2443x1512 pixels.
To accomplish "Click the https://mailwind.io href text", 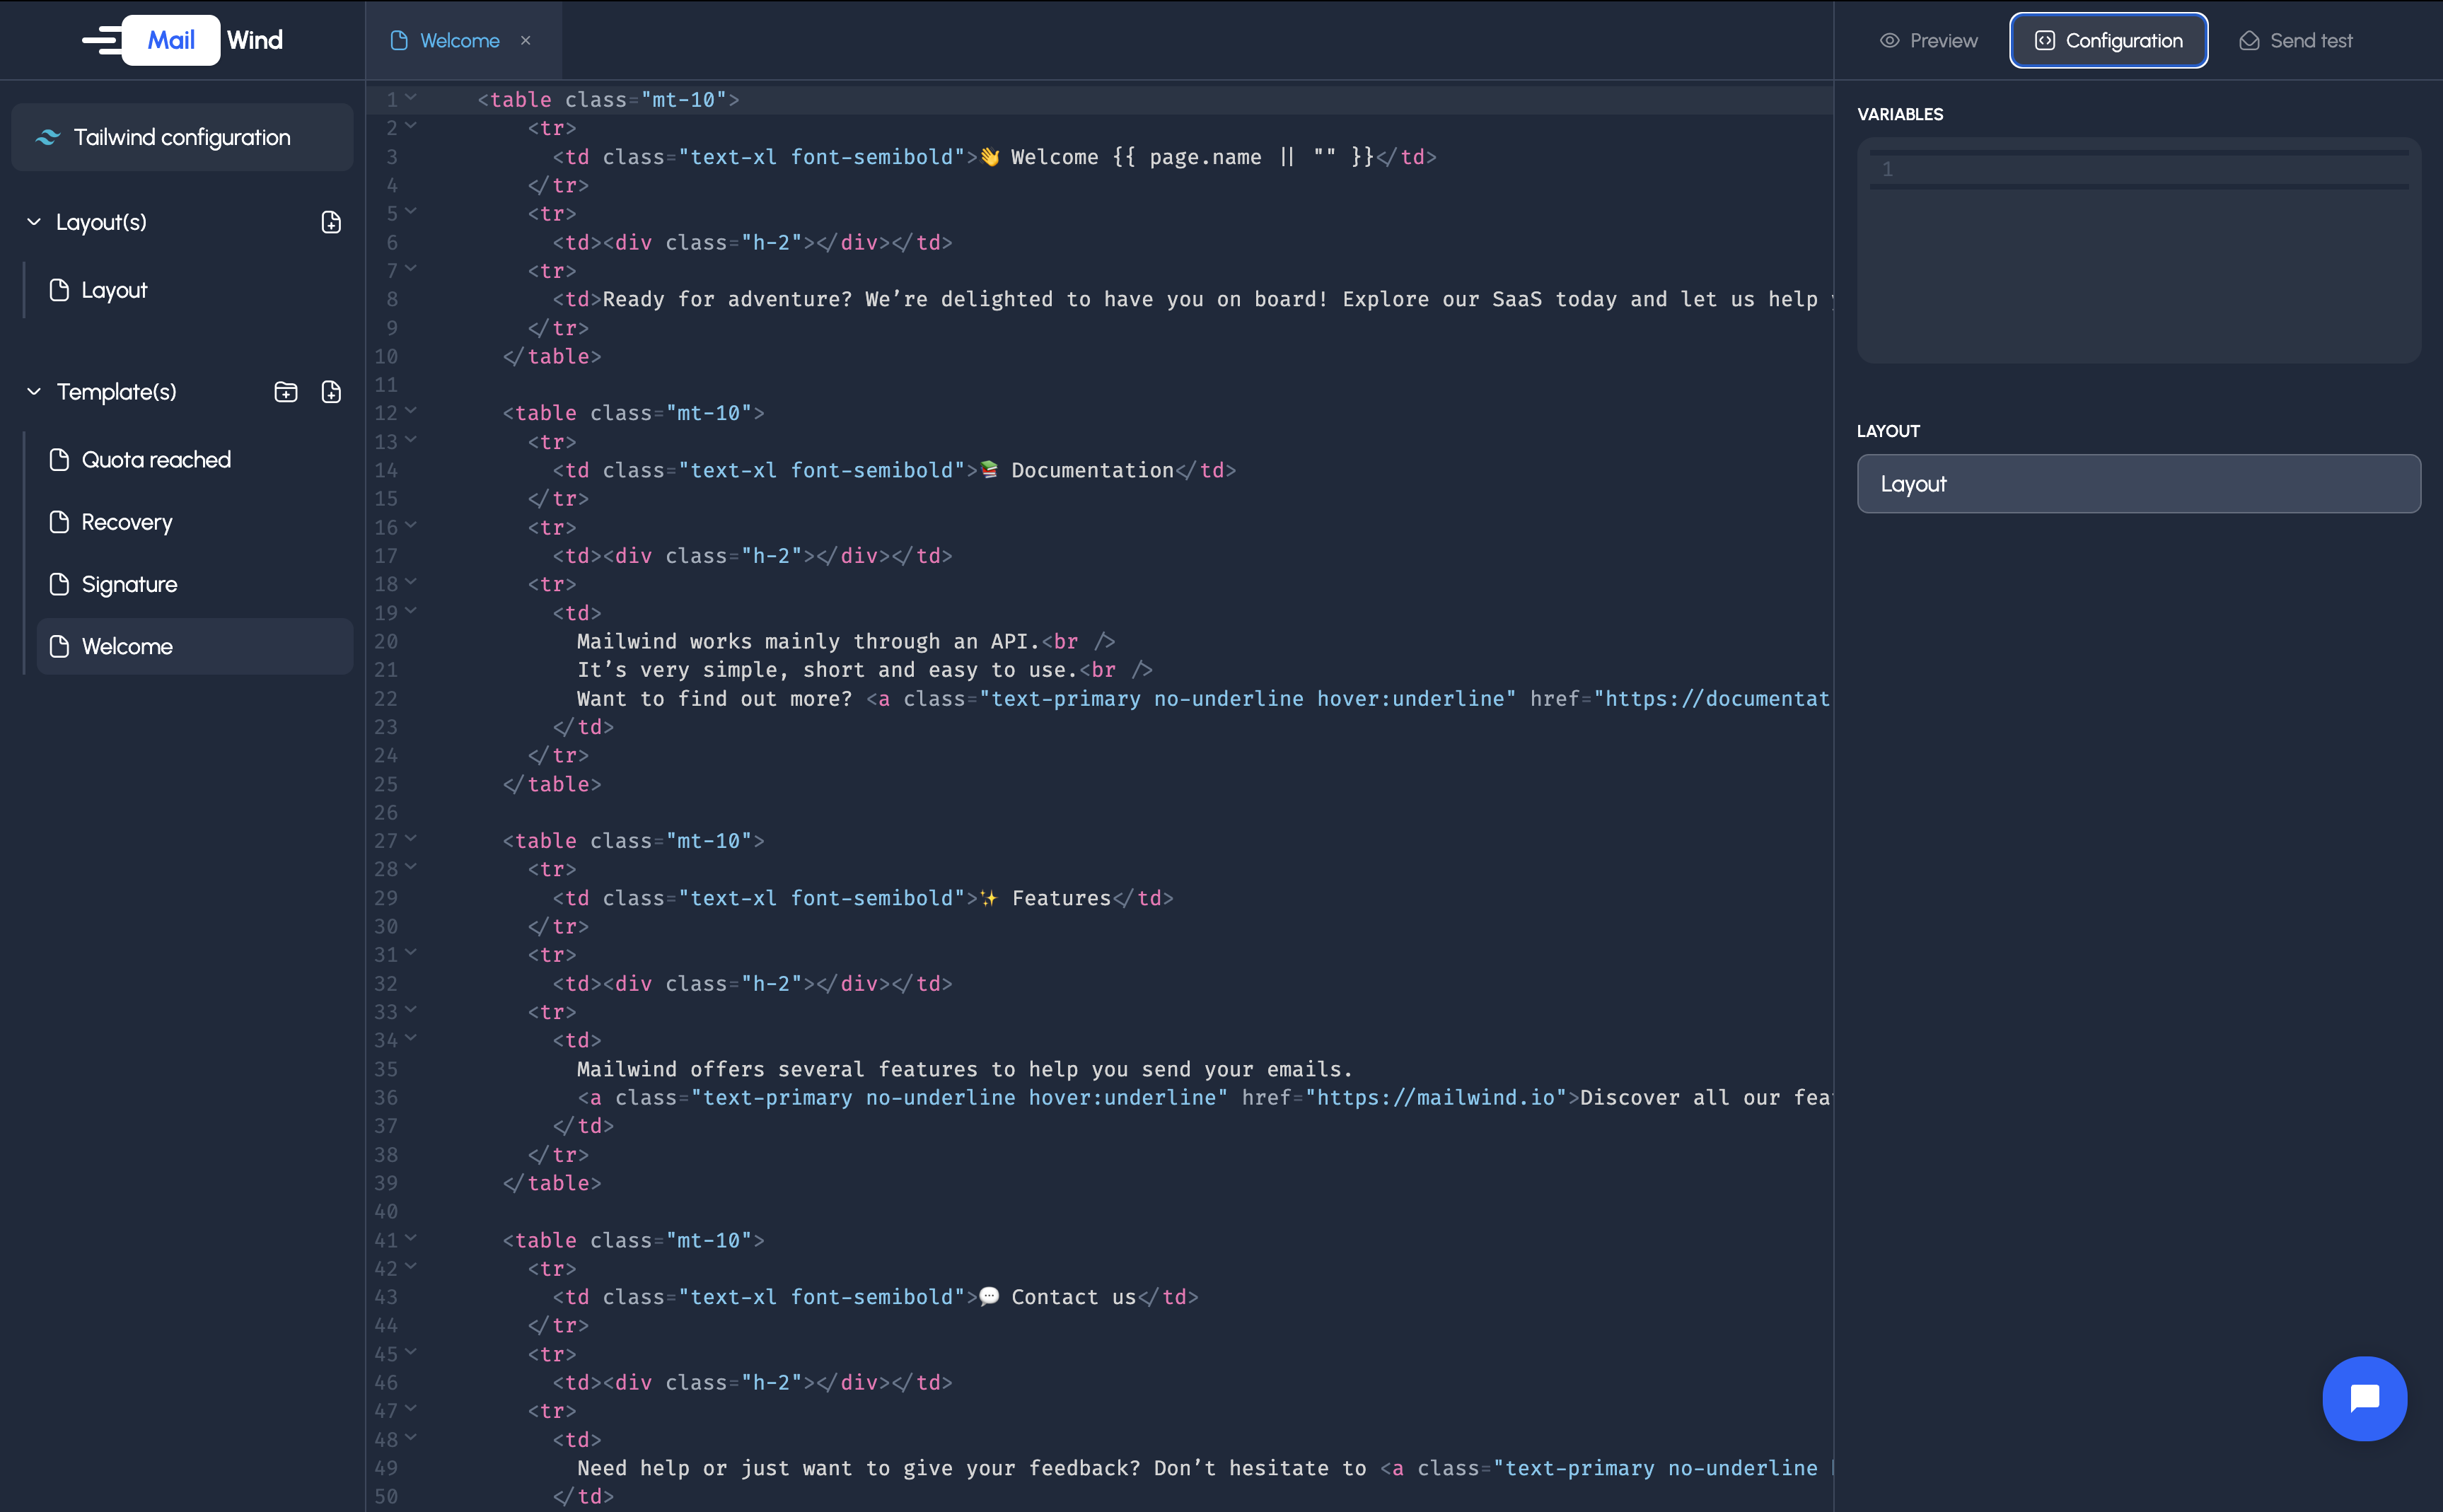I will tap(1436, 1098).
